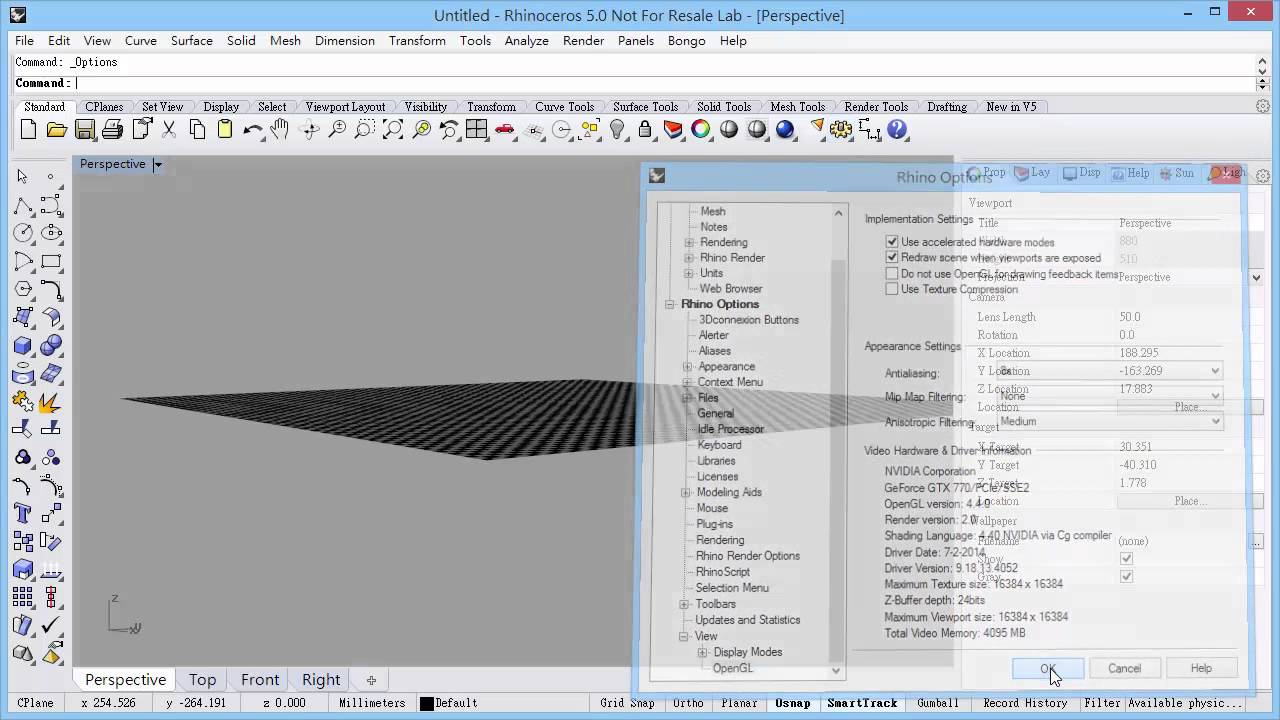Select the Zoom Window tool
The image size is (1280, 720).
(365, 129)
